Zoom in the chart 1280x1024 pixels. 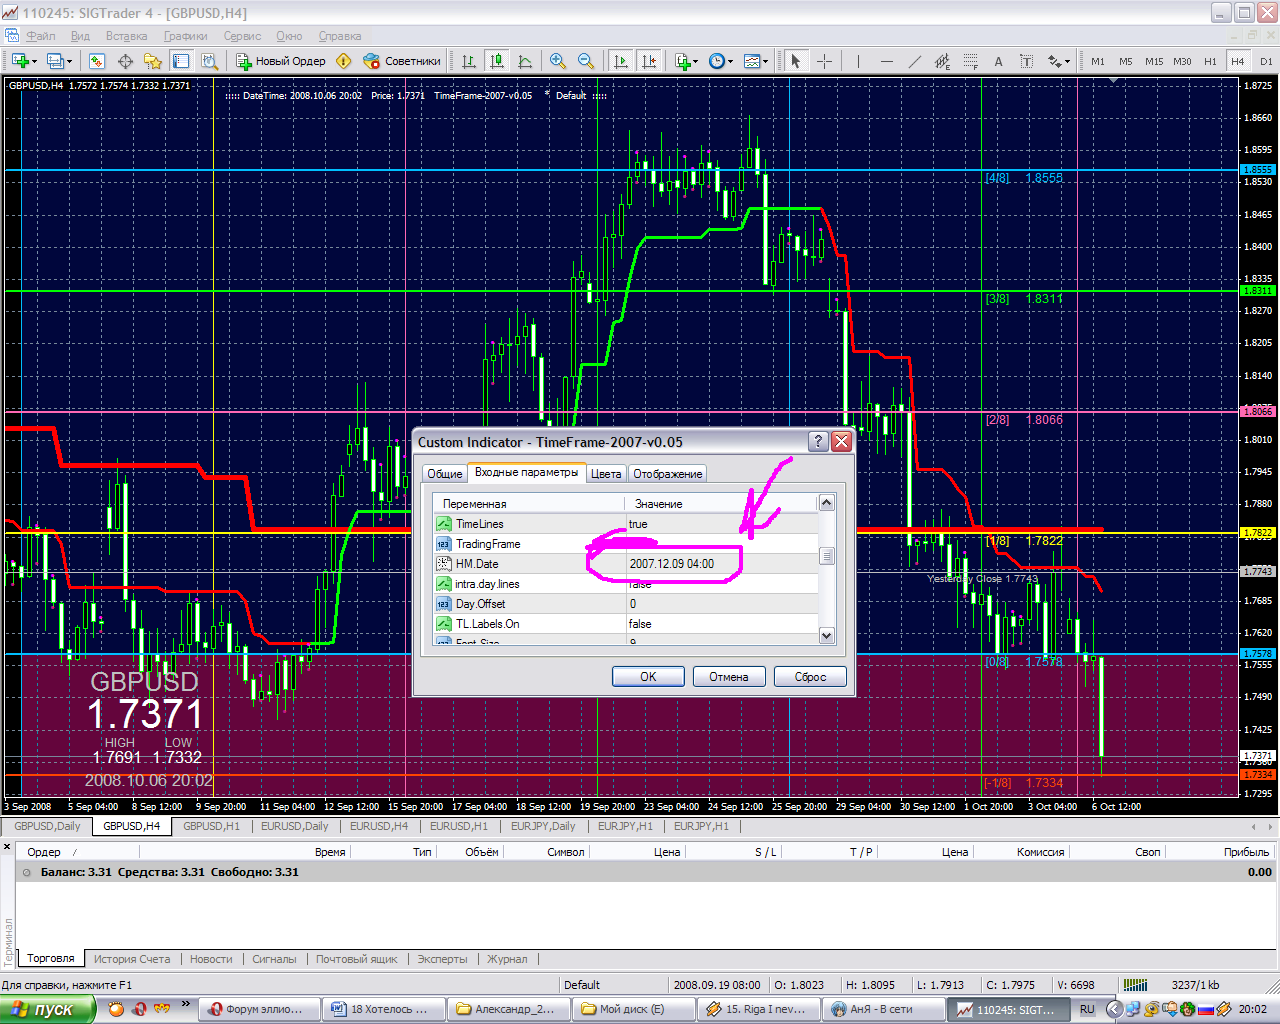[x=558, y=61]
